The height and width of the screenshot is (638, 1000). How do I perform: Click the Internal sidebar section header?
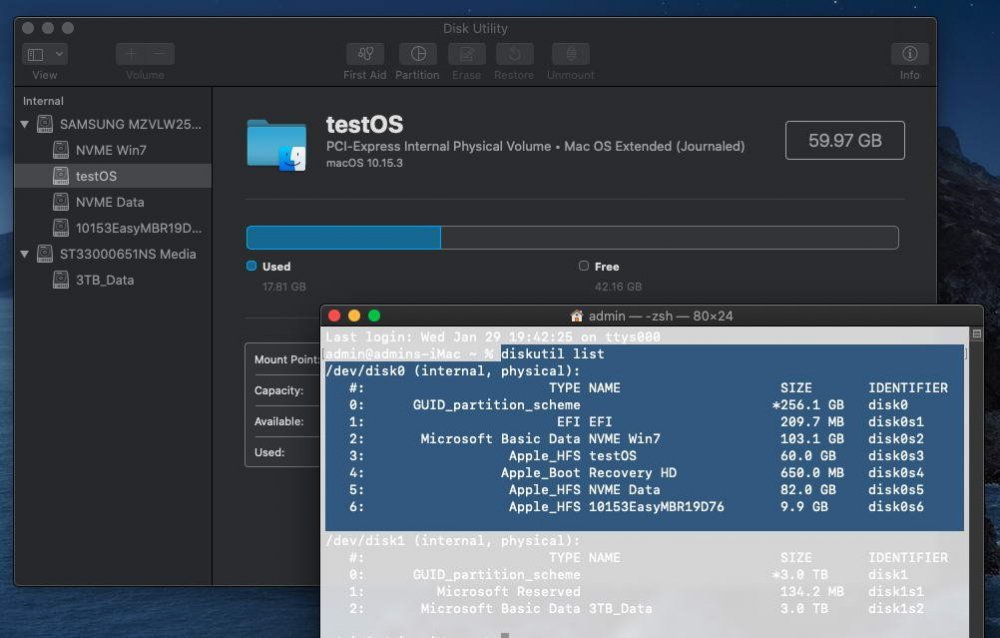[43, 101]
